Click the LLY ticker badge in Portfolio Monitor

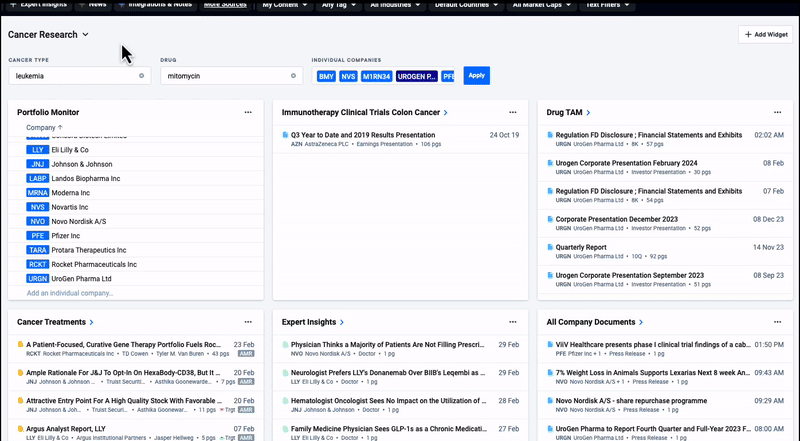click(37, 150)
